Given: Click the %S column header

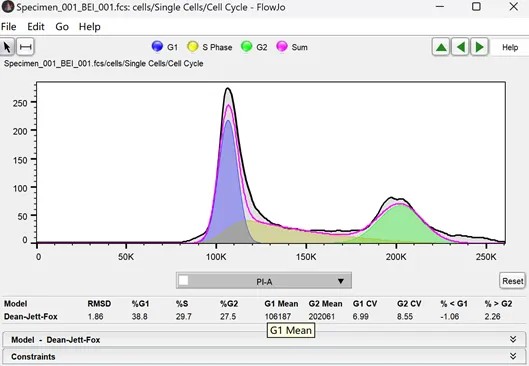Looking at the screenshot, I should point(182,304).
